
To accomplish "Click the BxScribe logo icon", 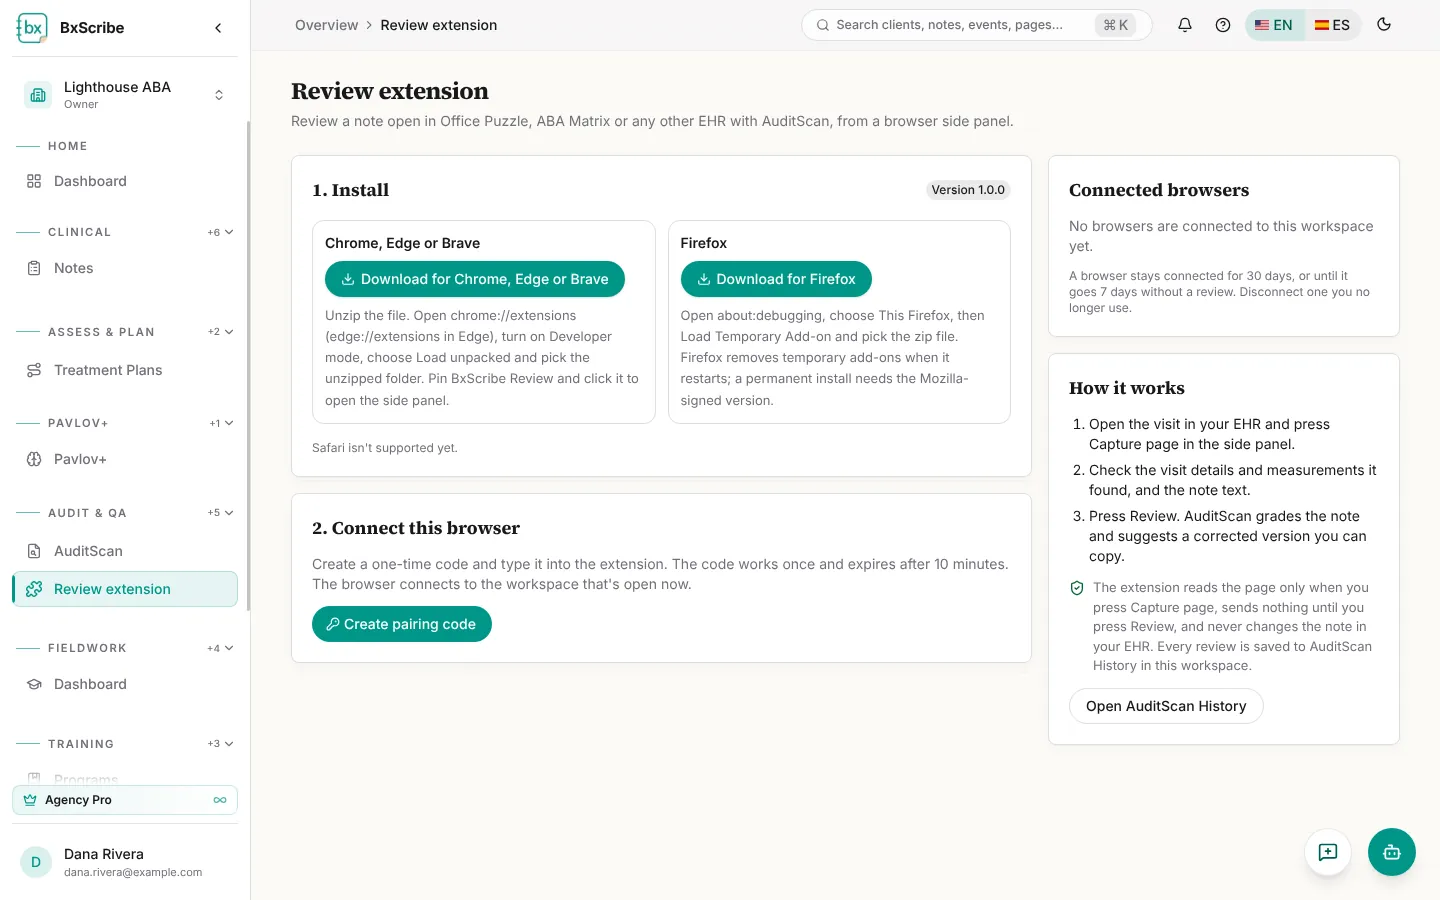I will [32, 28].
